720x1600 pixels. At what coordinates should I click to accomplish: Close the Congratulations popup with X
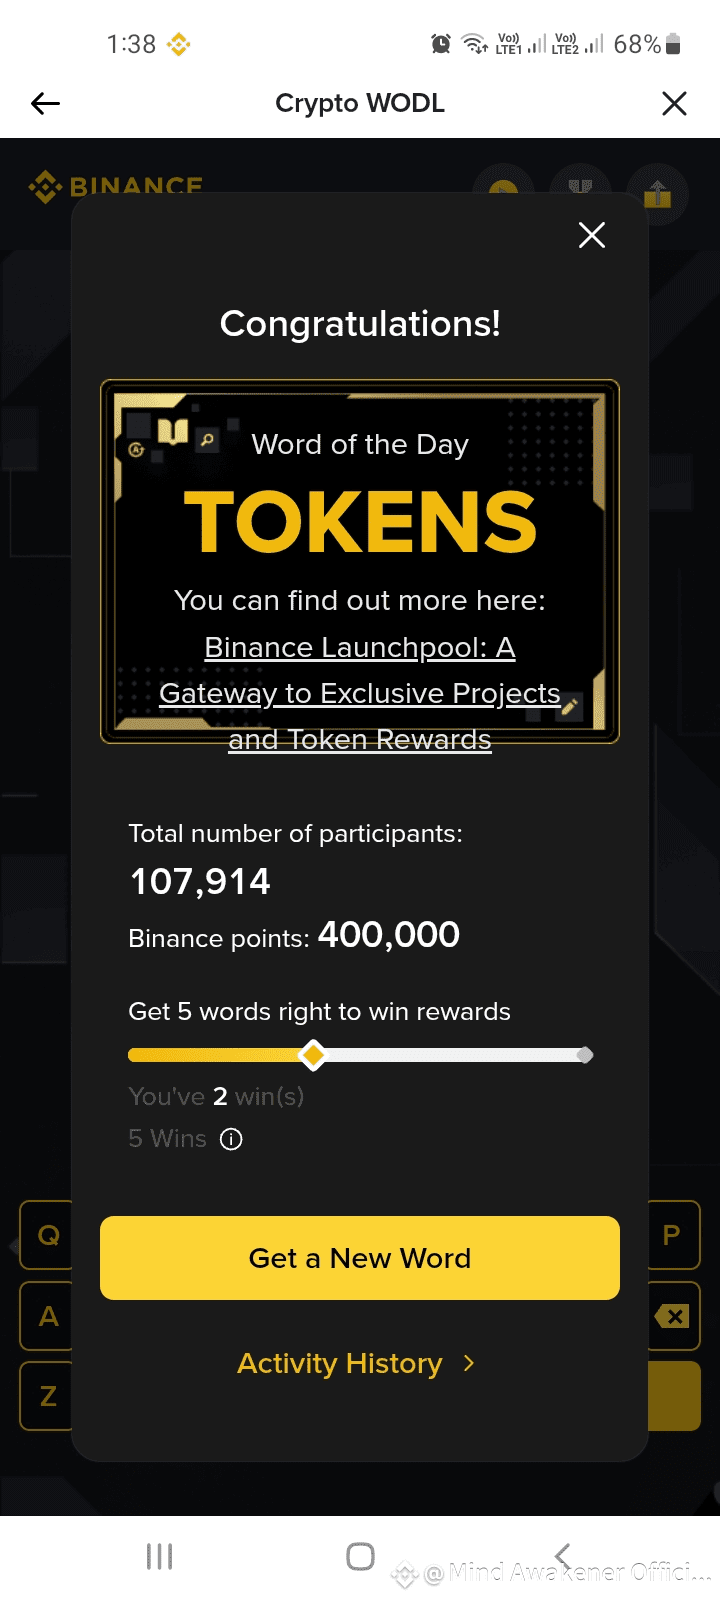tap(592, 235)
